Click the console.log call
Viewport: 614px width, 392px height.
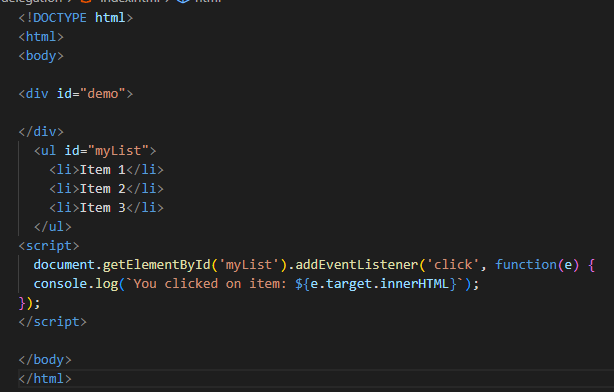[x=76, y=284]
